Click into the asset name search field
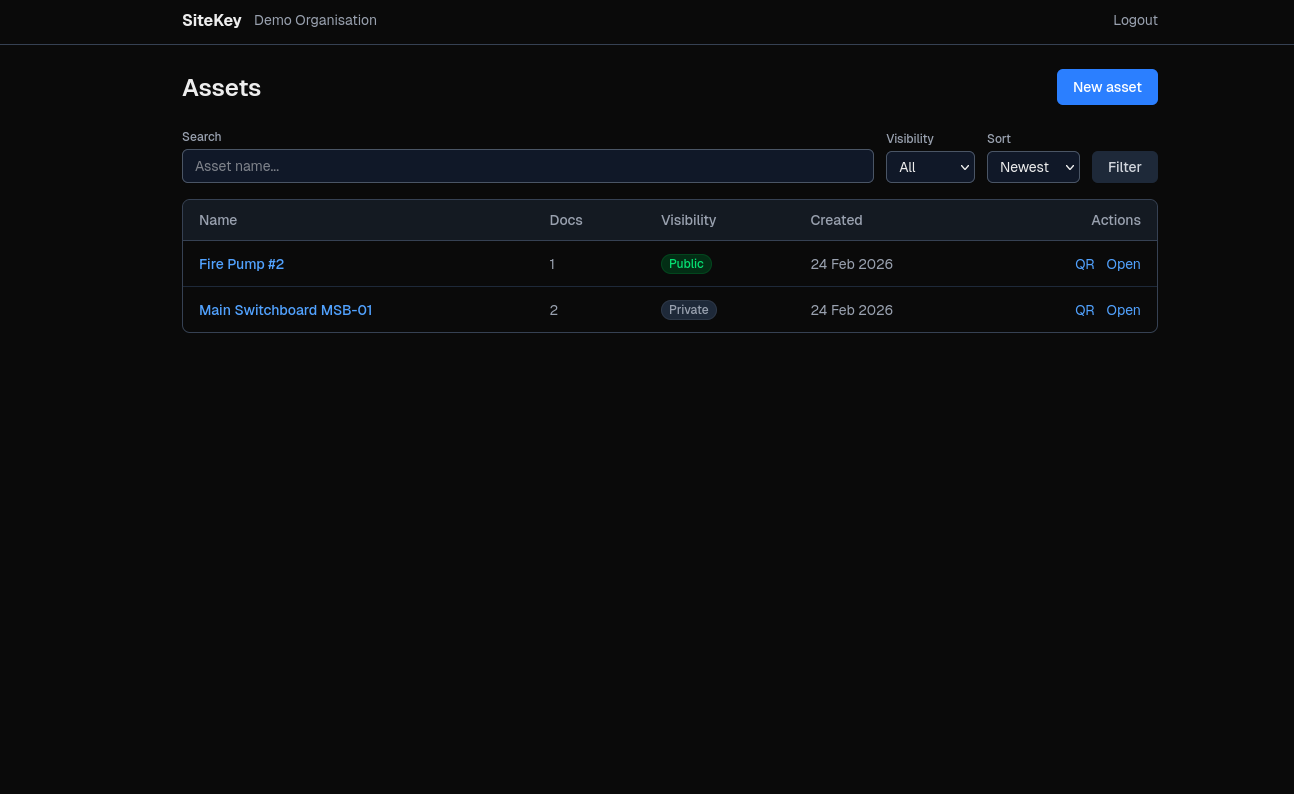The image size is (1294, 794). click(x=528, y=166)
